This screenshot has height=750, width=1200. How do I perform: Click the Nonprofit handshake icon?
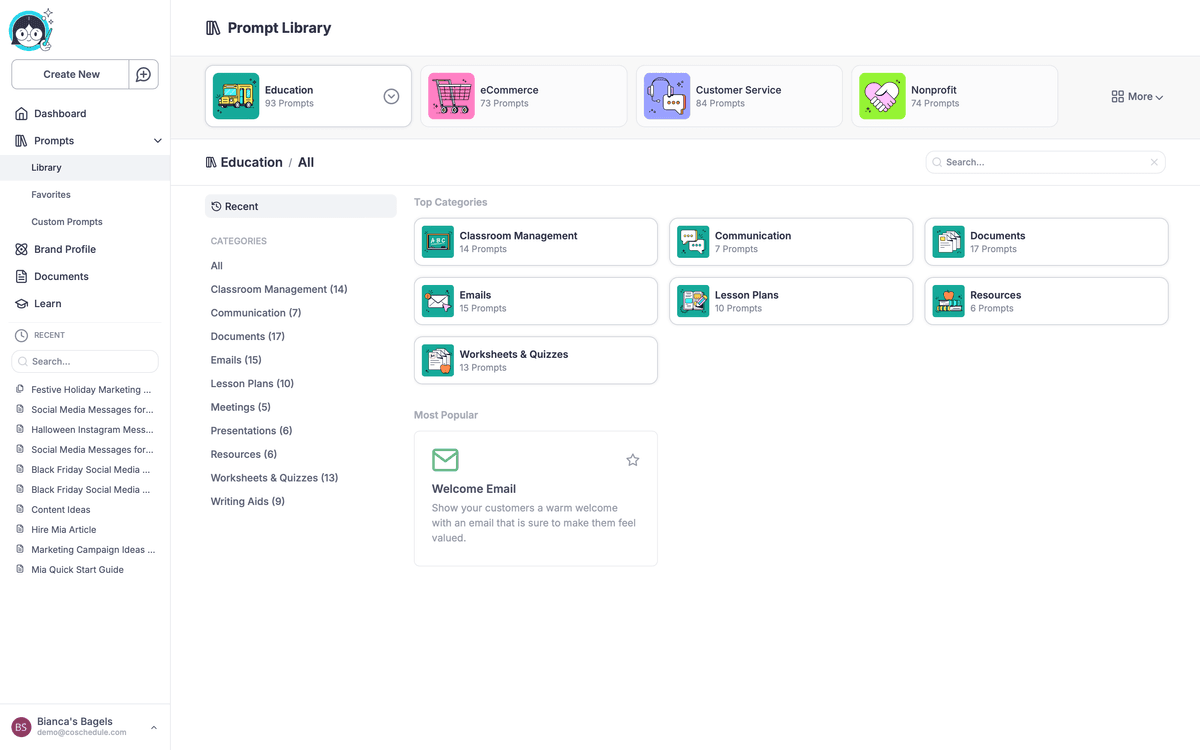(x=883, y=96)
